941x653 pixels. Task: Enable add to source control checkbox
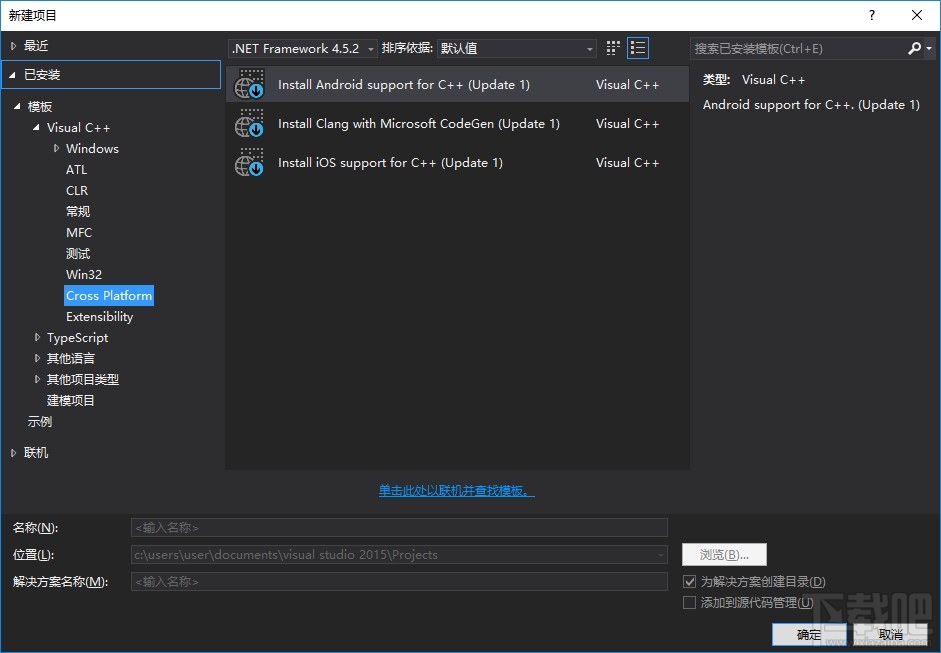tap(690, 603)
